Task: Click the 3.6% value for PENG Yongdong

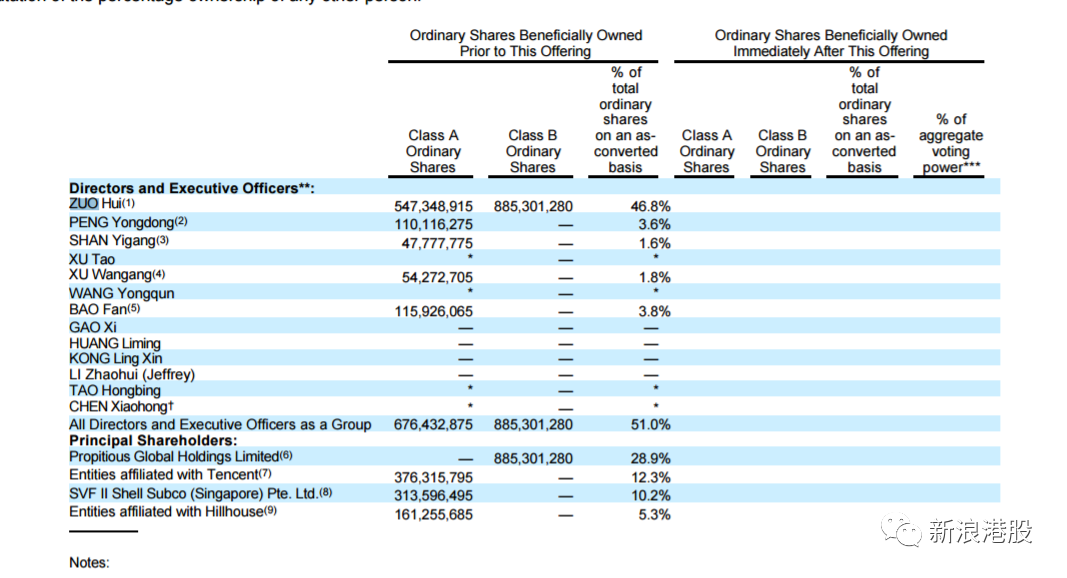Action: [x=655, y=225]
